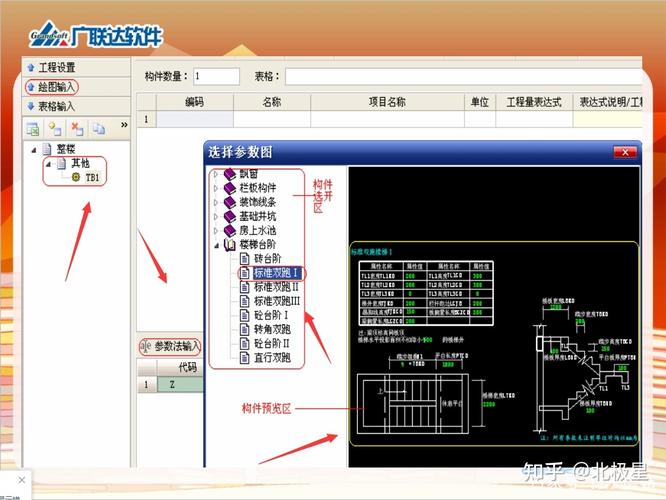Select 标准双跑Ⅱ in parameter list
Image resolution: width=666 pixels, height=500 pixels.
[276, 286]
